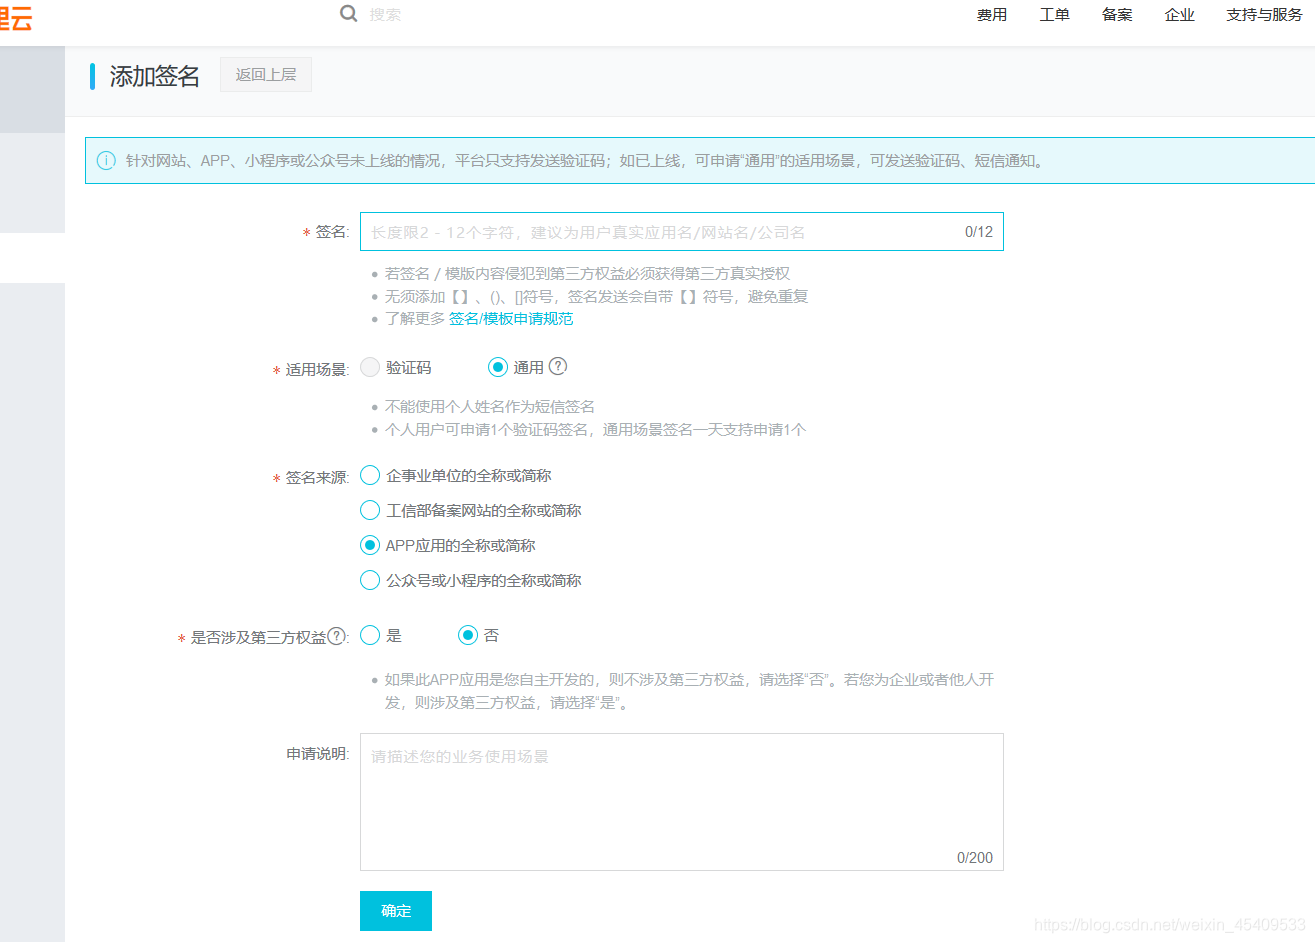Click the 添加签名 page title
1315x943 pixels.
pyautogui.click(x=155, y=76)
